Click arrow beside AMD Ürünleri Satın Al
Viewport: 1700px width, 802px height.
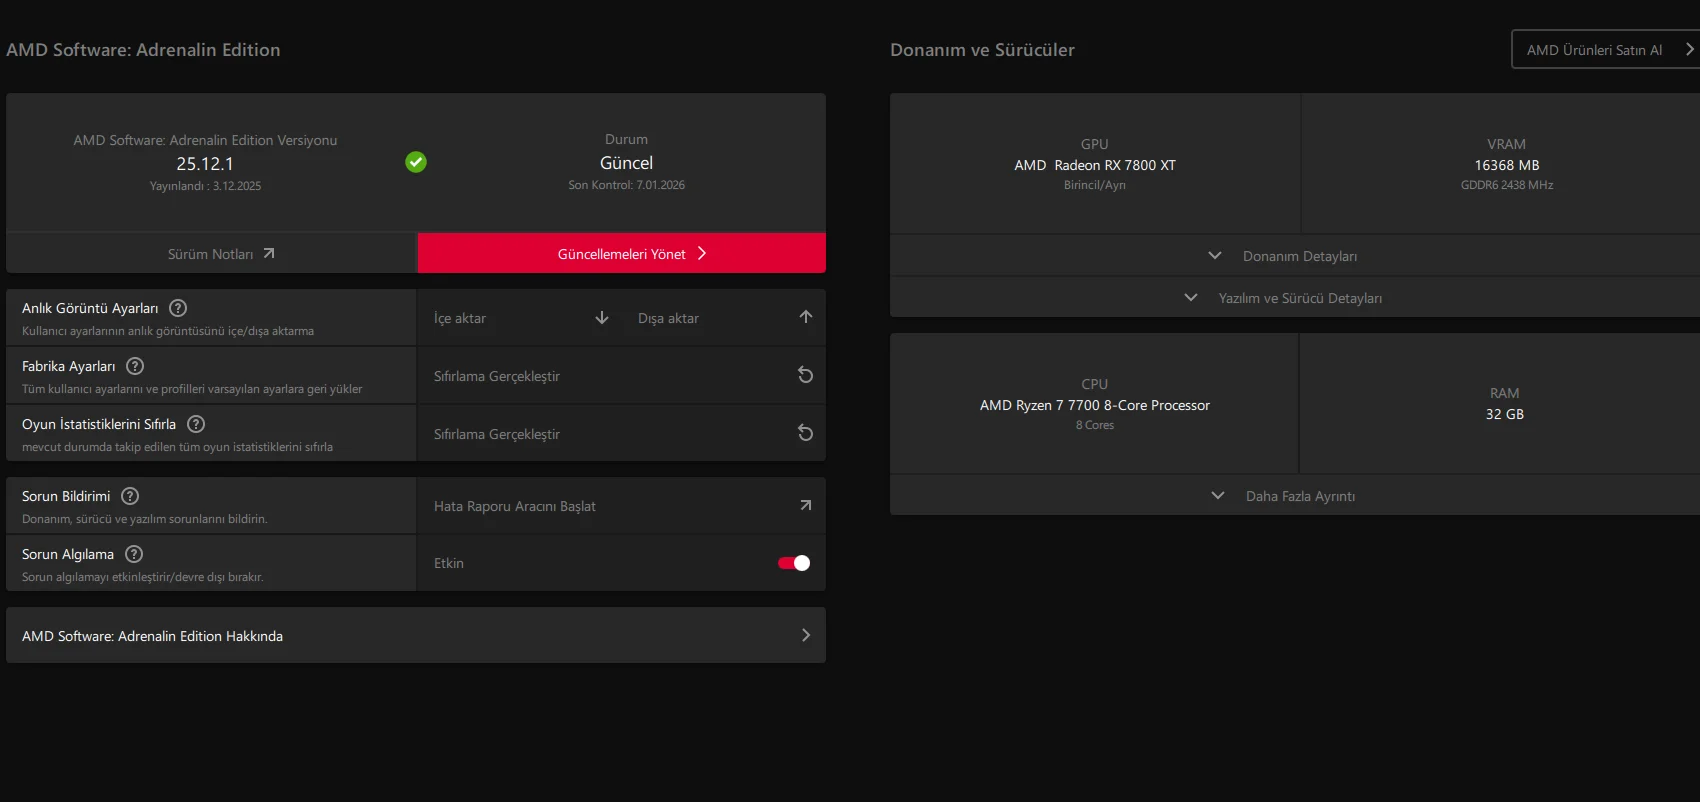pos(1689,49)
